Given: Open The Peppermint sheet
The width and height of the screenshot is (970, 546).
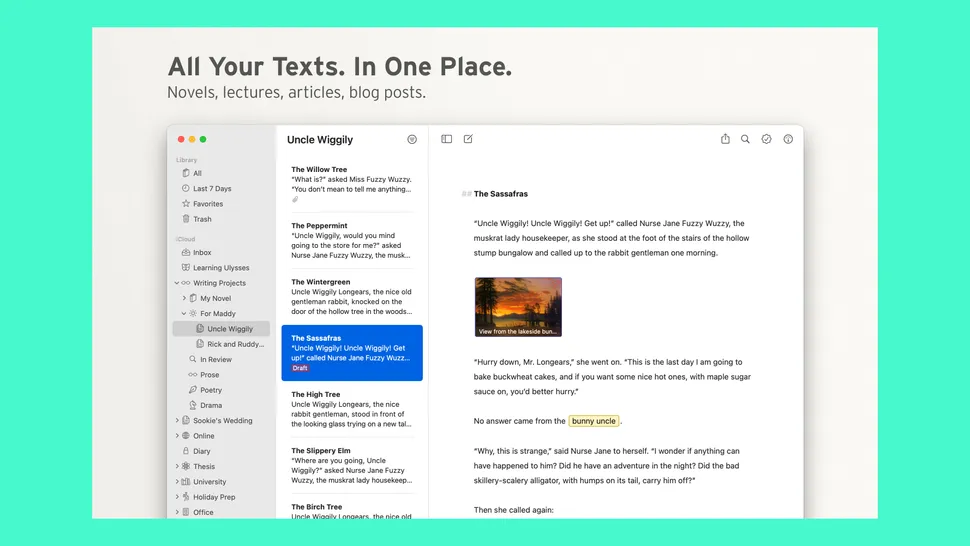Looking at the screenshot, I should (x=351, y=240).
